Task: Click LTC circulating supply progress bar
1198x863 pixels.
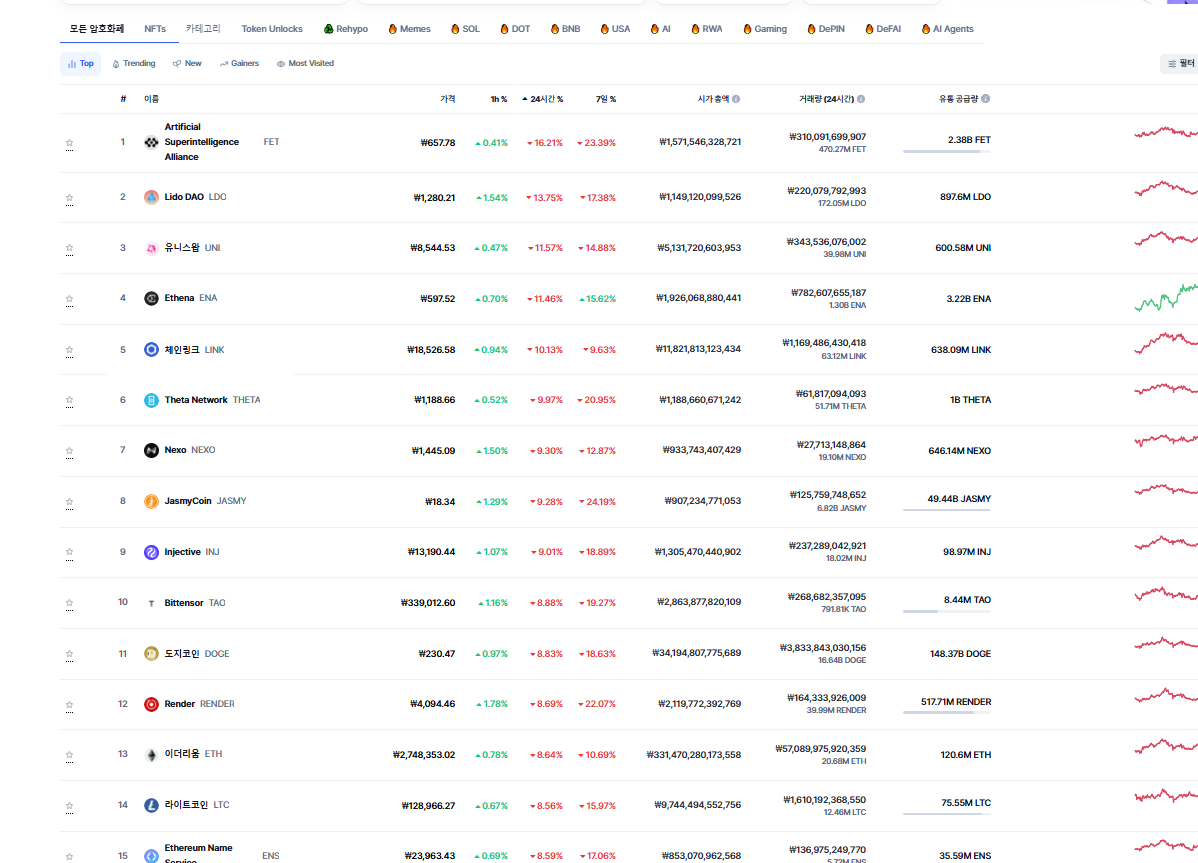Action: (947, 814)
